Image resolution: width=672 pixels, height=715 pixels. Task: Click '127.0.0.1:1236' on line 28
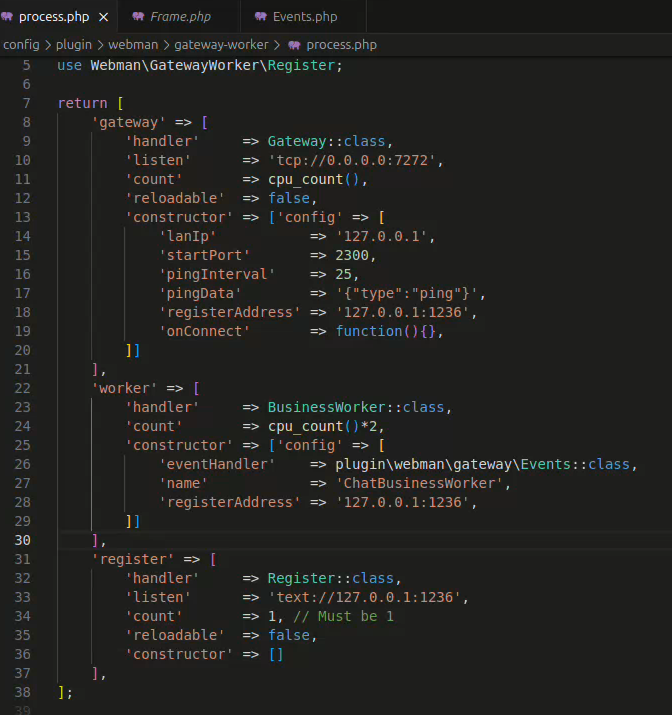(x=402, y=503)
